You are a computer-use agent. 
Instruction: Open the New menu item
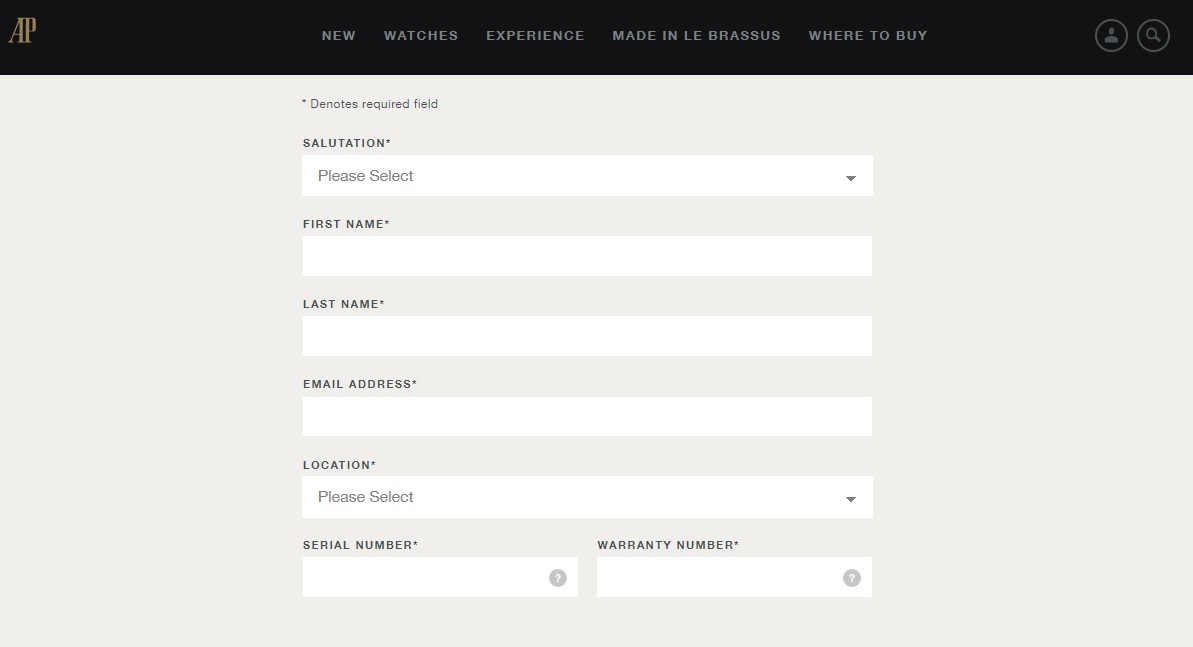coord(339,36)
